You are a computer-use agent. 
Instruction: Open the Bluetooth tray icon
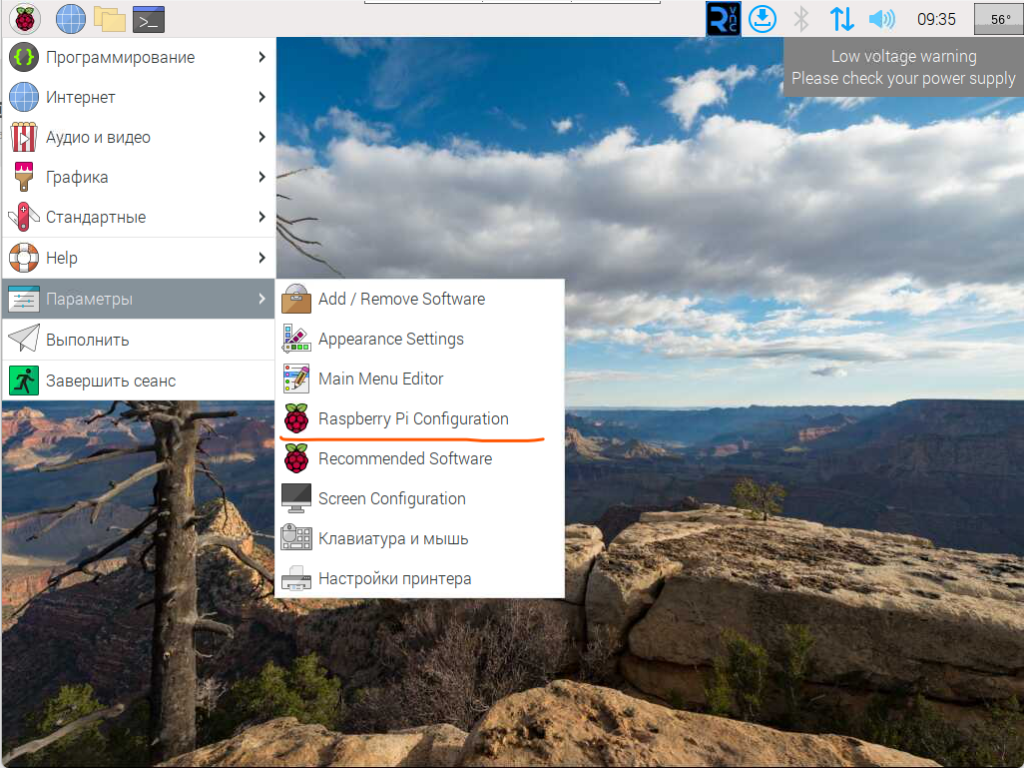(801, 19)
